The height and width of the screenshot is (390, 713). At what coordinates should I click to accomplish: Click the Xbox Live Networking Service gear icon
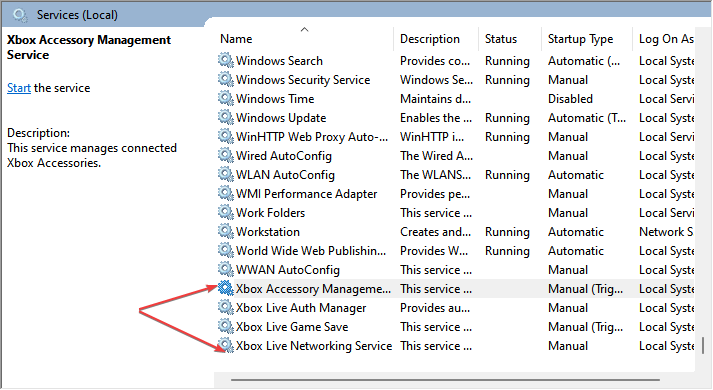(x=226, y=345)
